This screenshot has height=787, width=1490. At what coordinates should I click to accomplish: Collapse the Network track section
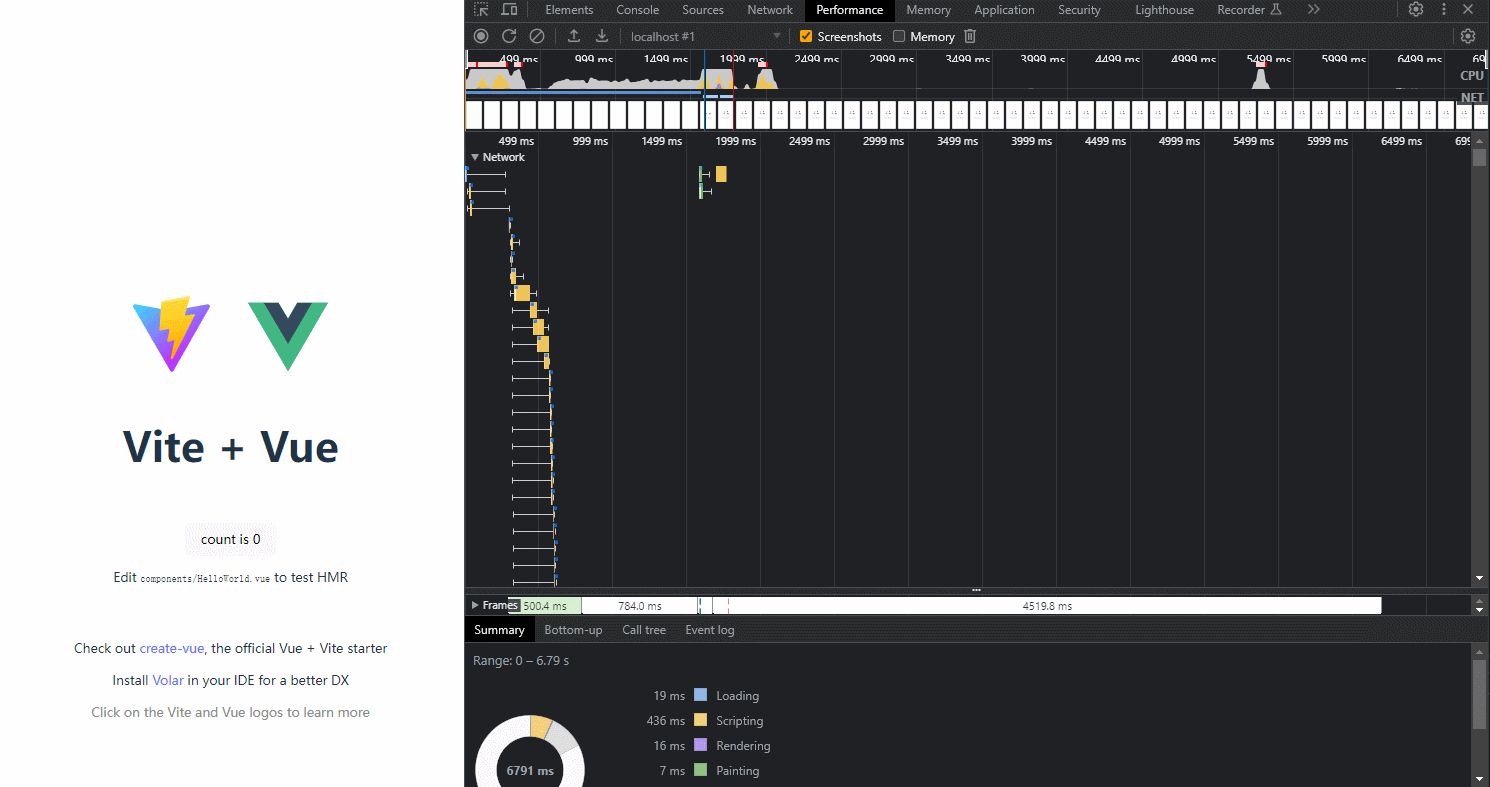(475, 157)
